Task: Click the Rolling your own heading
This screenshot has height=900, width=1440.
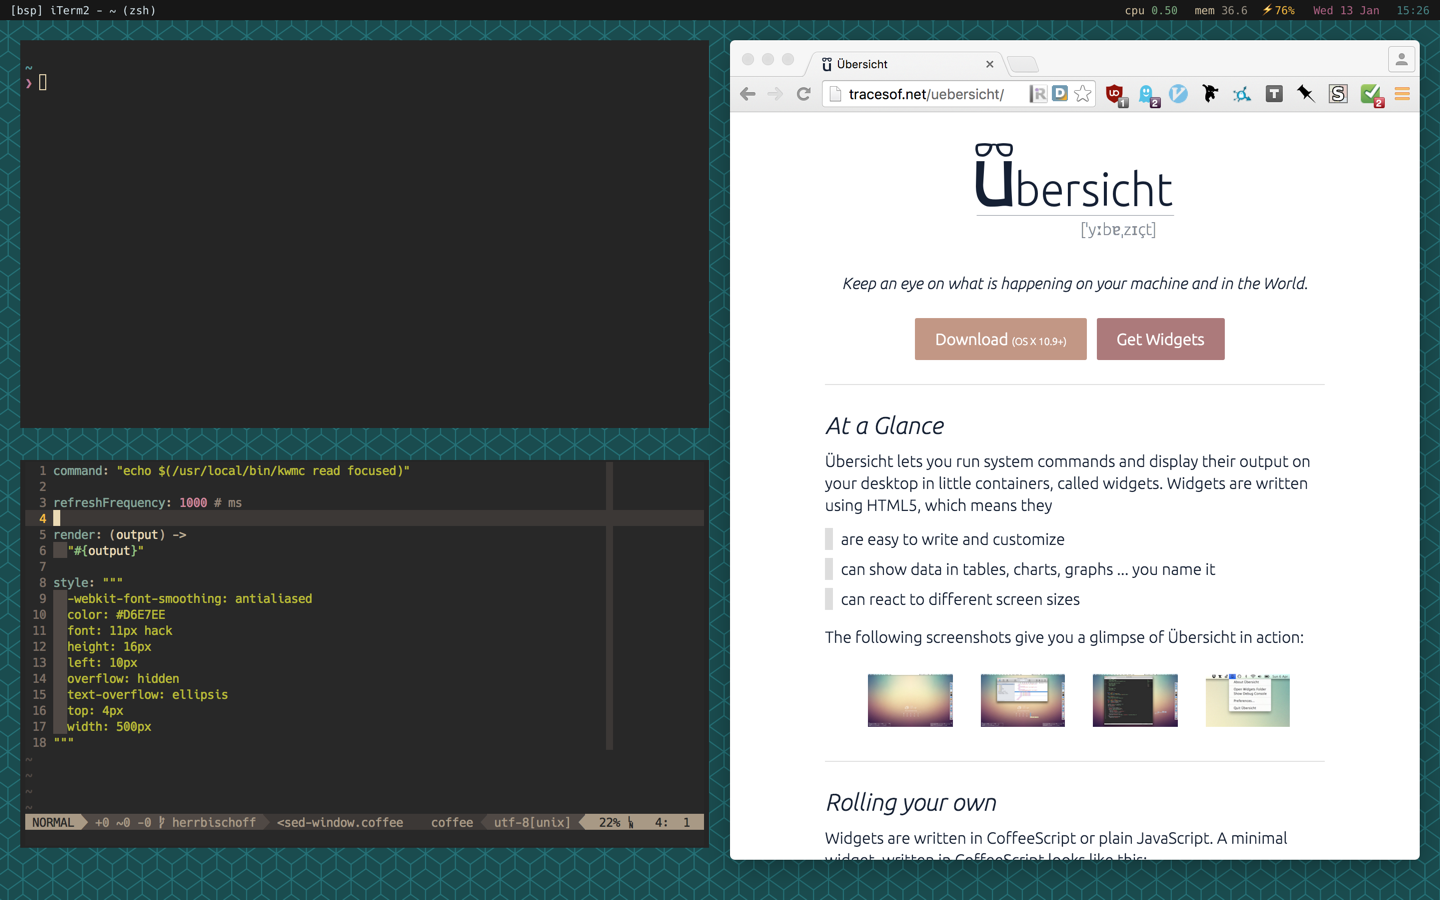Action: point(911,802)
